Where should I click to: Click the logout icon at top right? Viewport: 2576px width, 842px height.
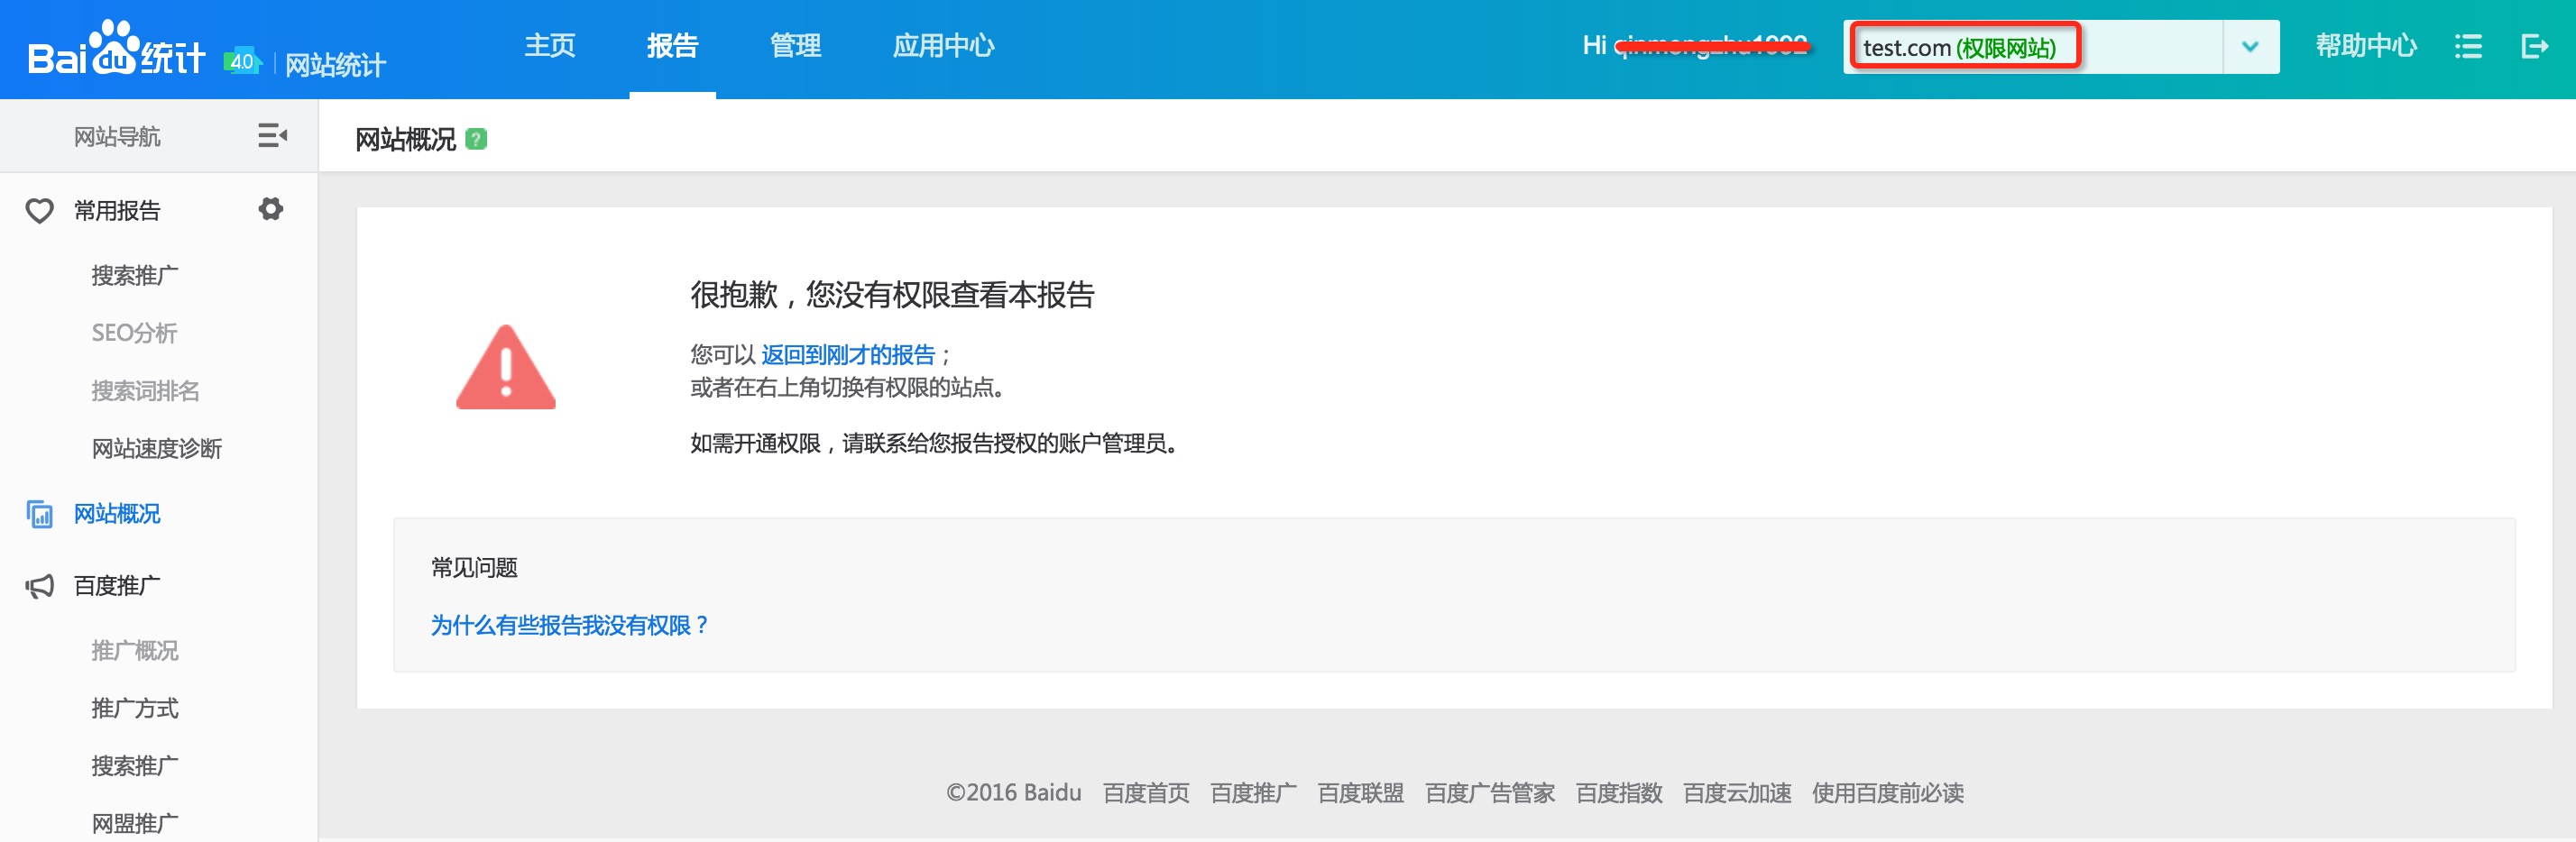point(2534,46)
